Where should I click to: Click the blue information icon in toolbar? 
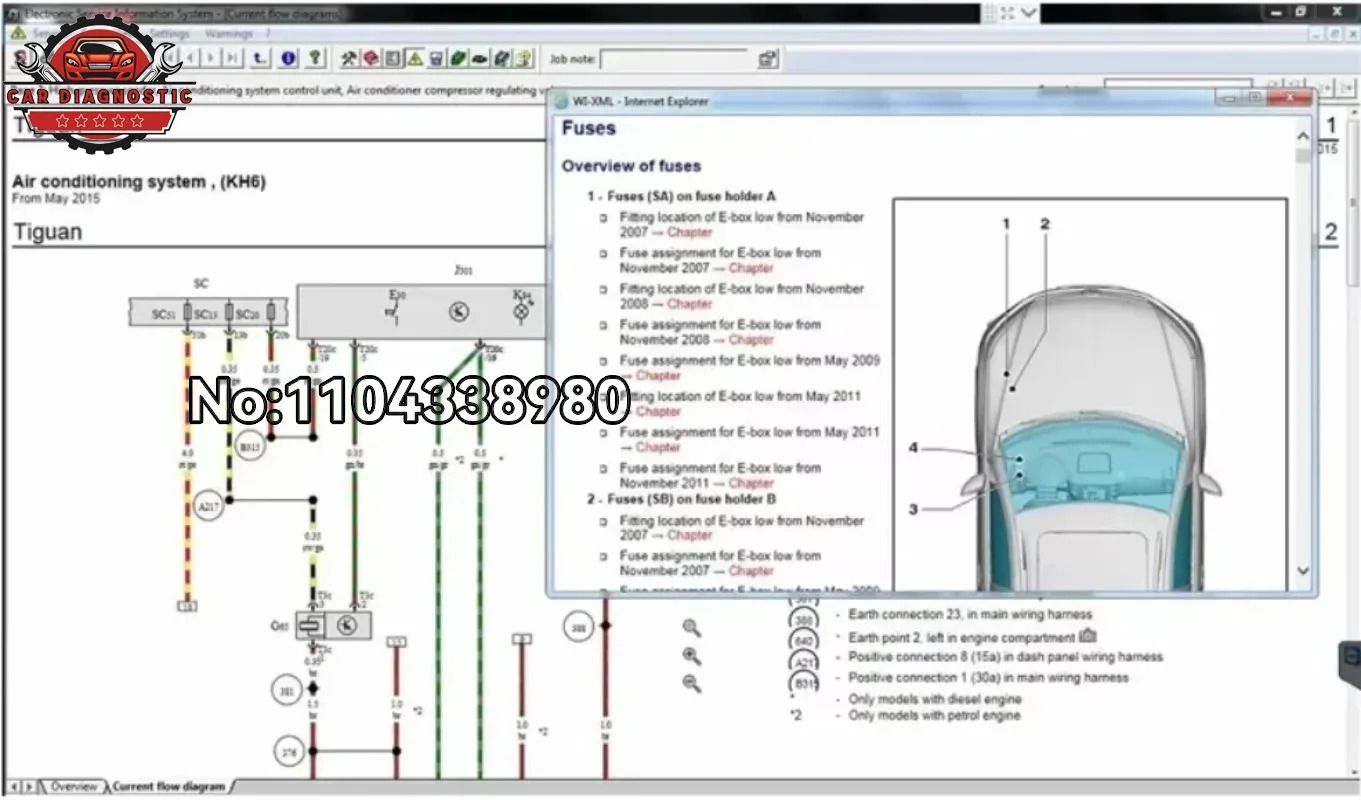coord(289,59)
